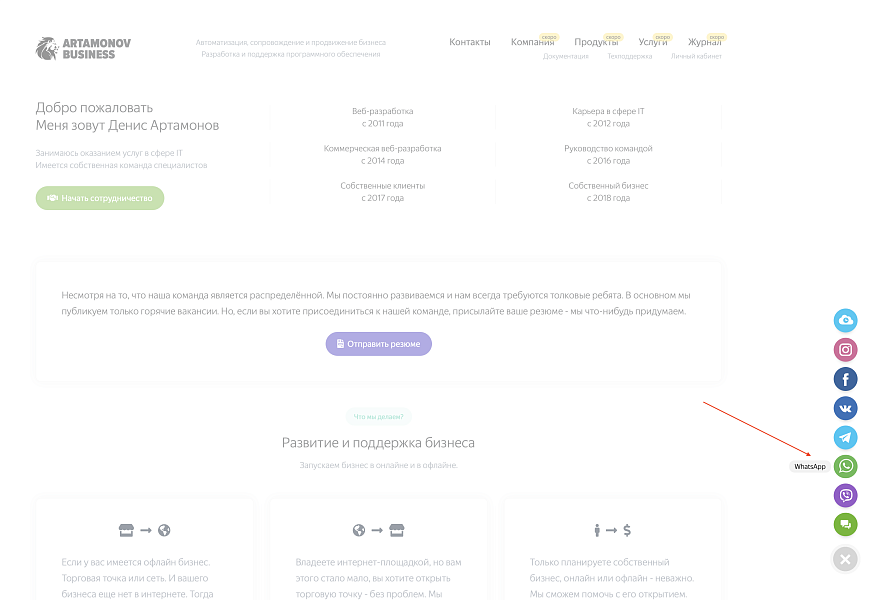Image resolution: width=889 pixels, height=600 pixels.
Task: Click the cloud icon atop the social bar
Action: point(845,320)
